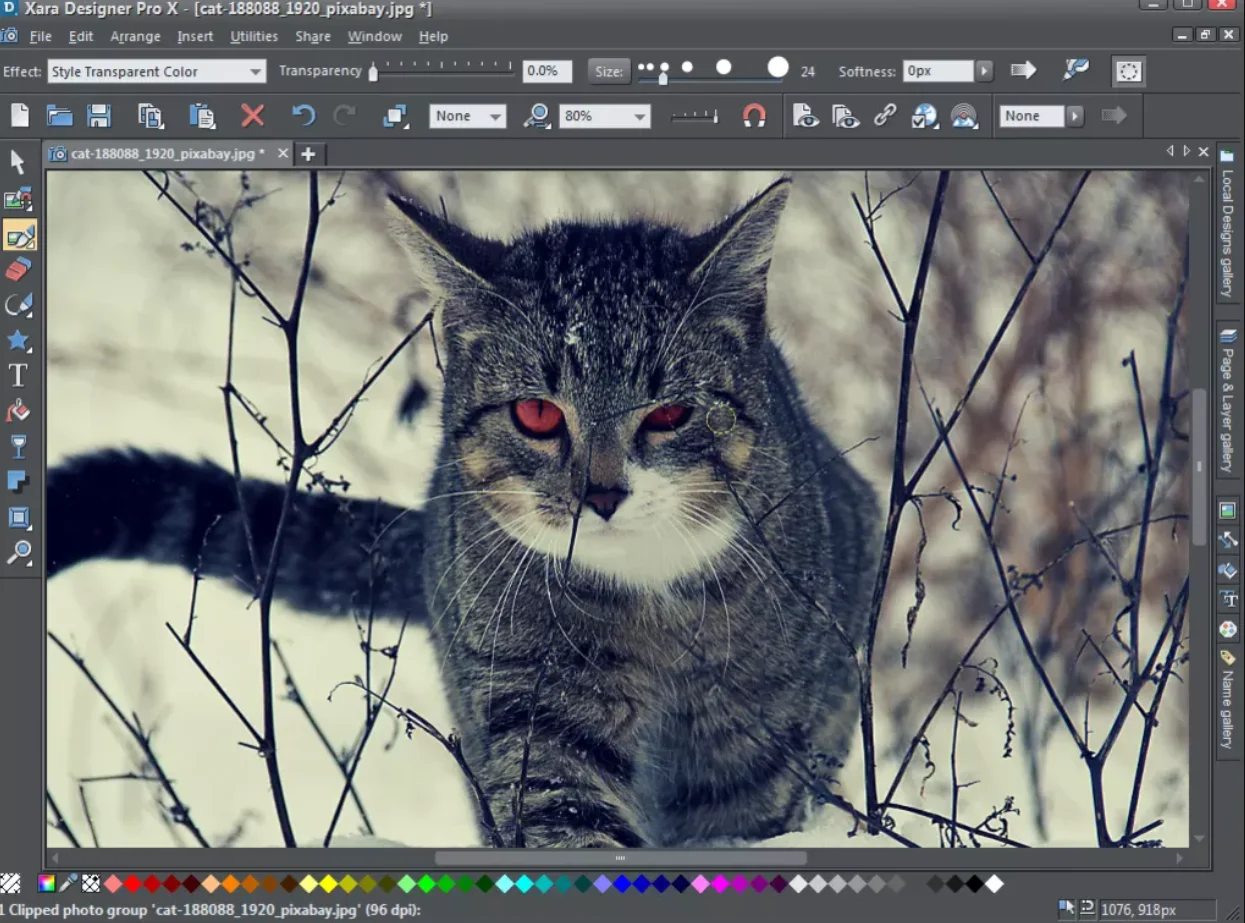Click the chain Link icon
The width and height of the screenshot is (1245, 923).
885,115
